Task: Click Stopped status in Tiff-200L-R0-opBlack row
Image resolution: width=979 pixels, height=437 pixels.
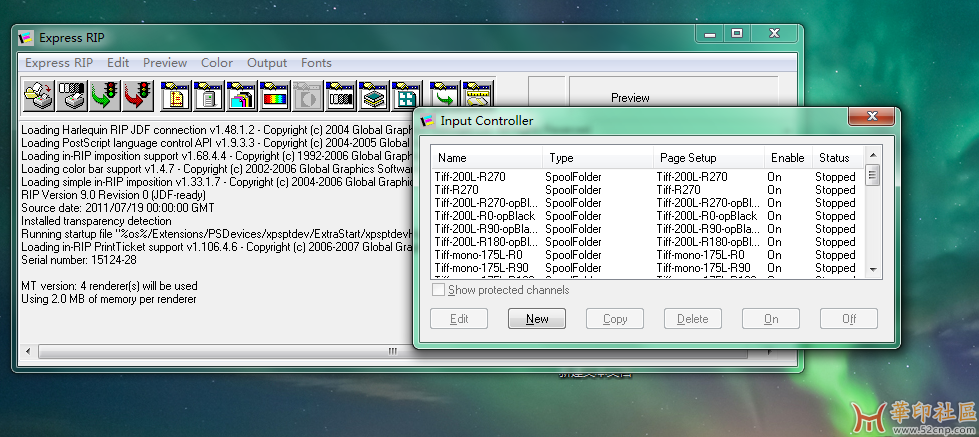Action: click(x=835, y=216)
